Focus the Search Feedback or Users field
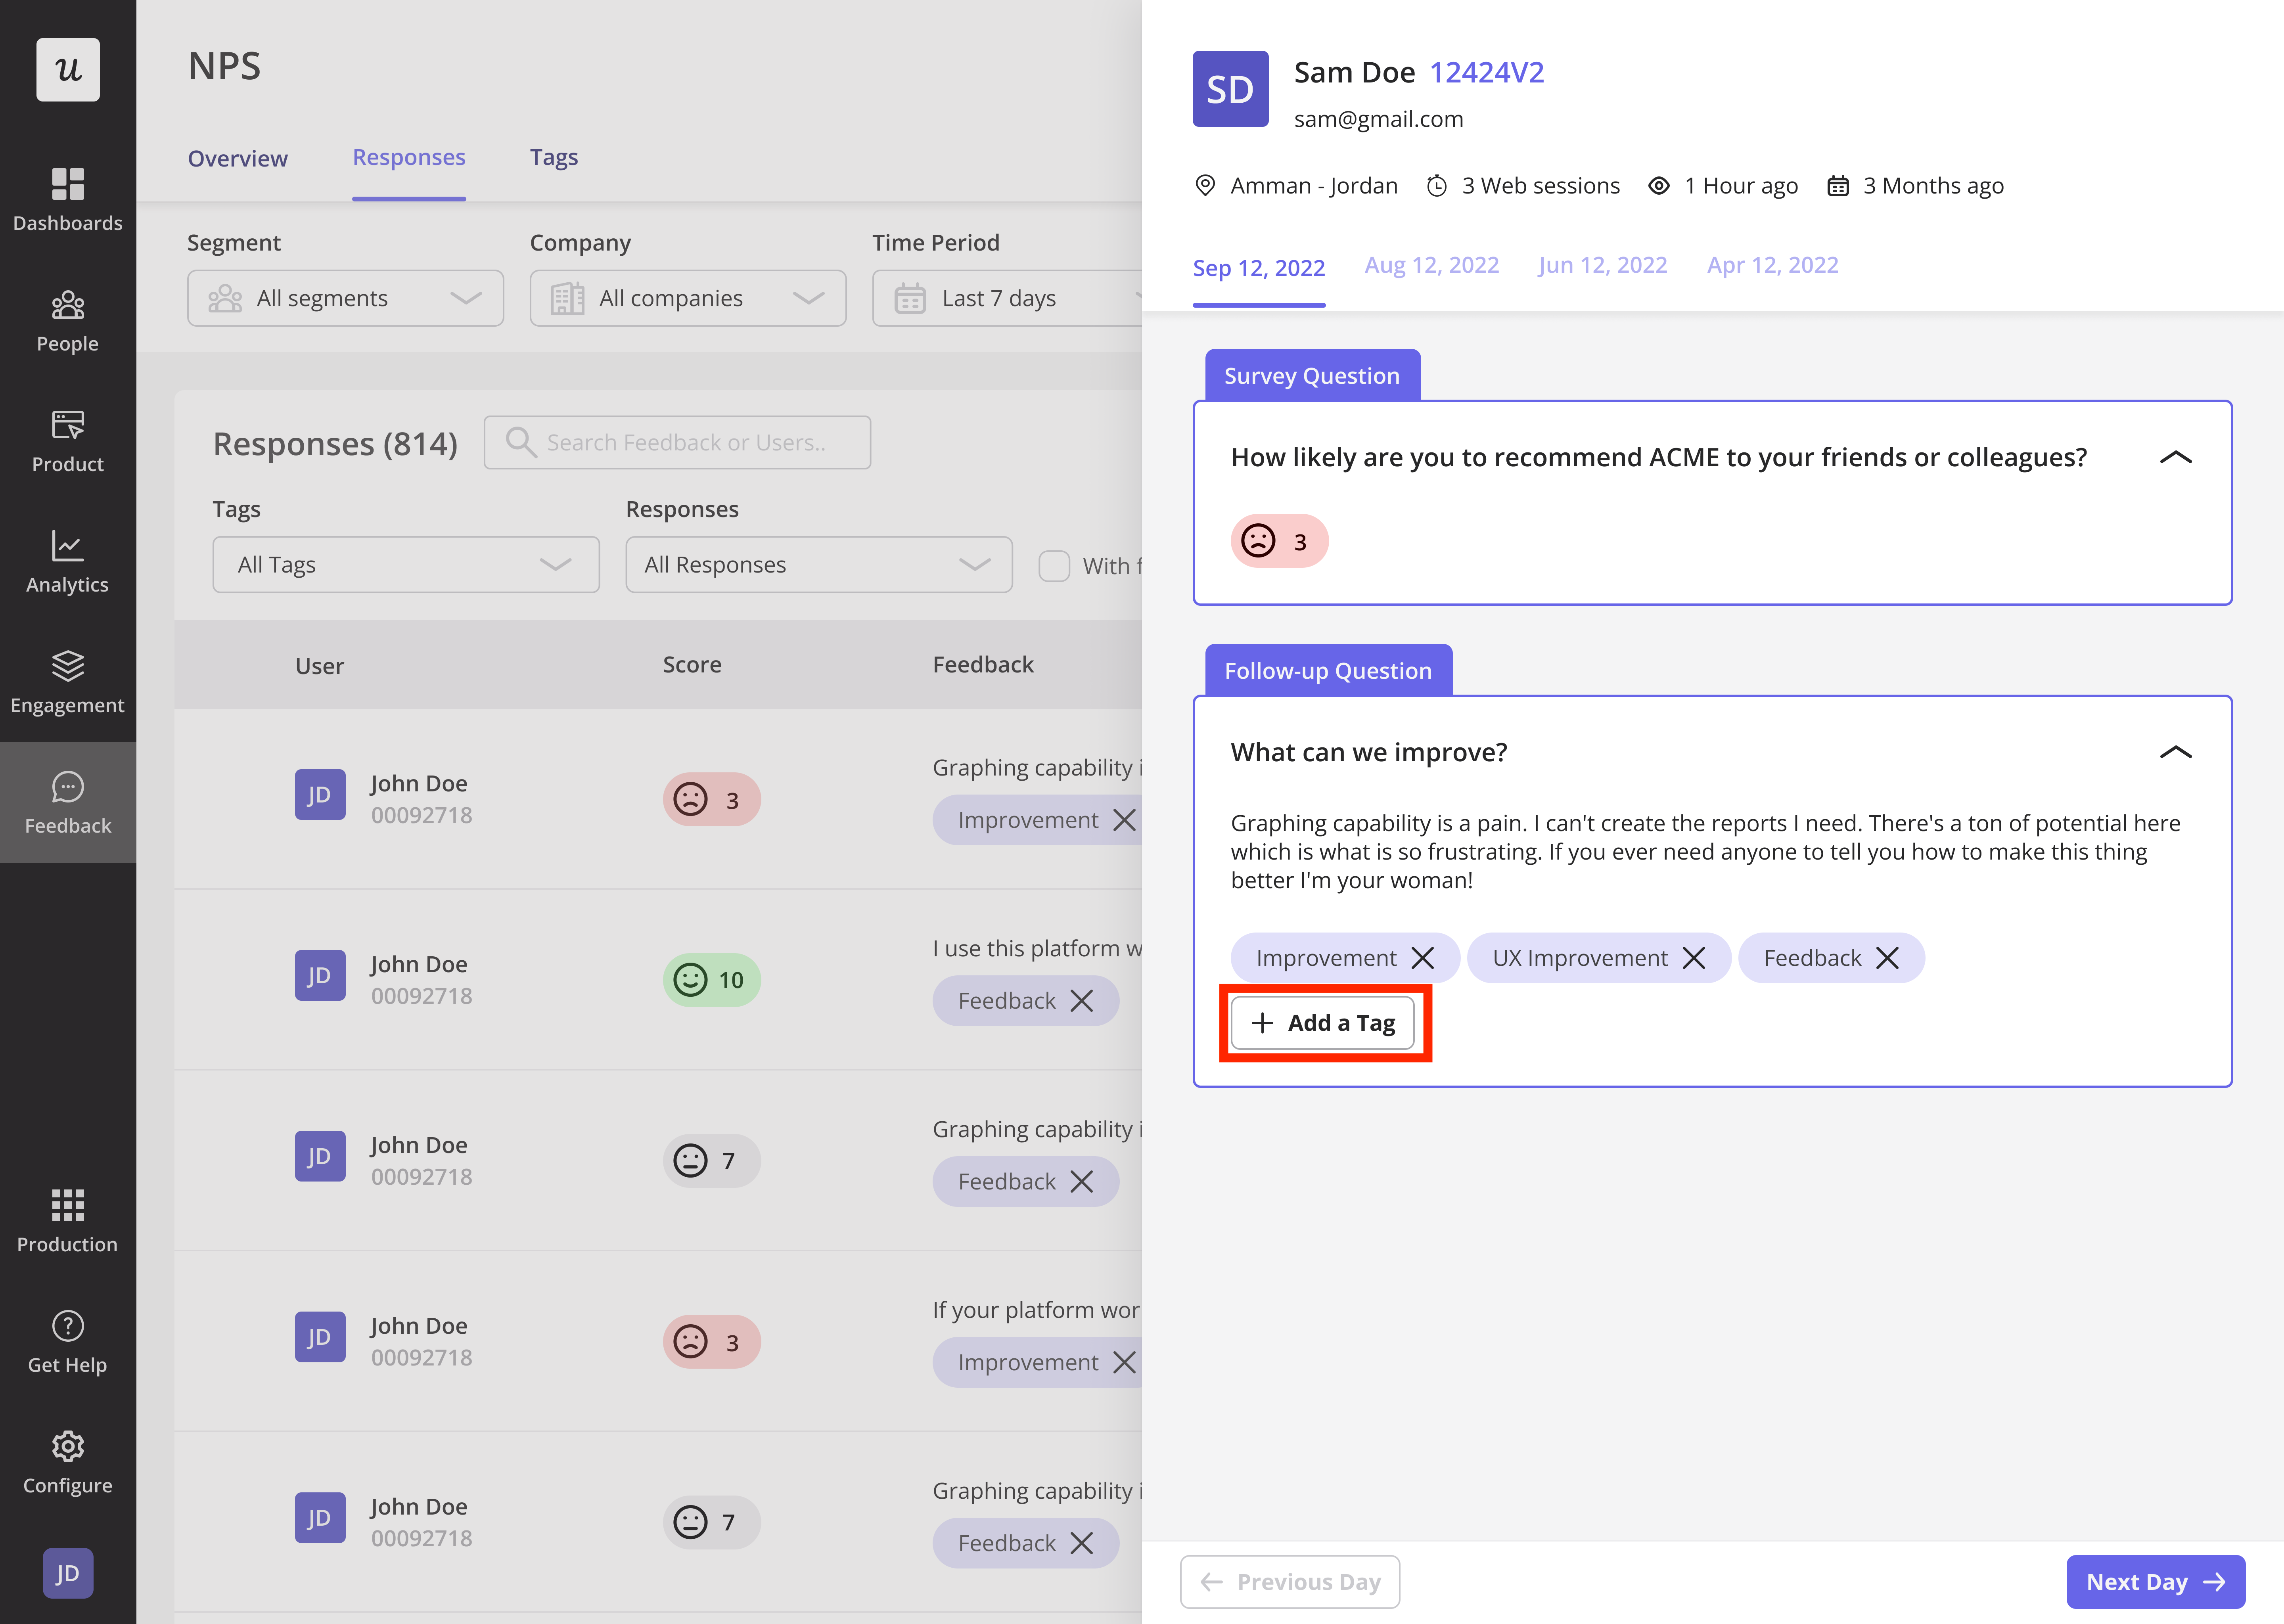Screen dimensions: 2284x1624 (677, 442)
